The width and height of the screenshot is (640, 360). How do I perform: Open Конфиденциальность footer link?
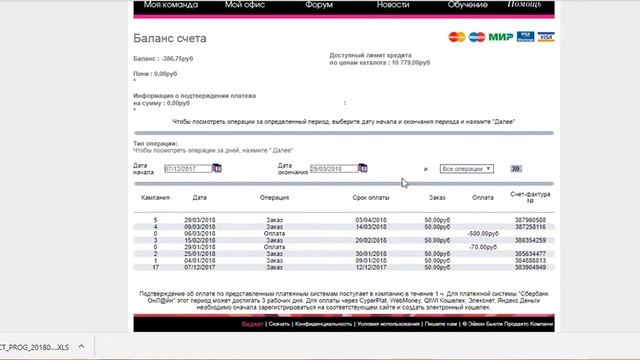[x=323, y=324]
